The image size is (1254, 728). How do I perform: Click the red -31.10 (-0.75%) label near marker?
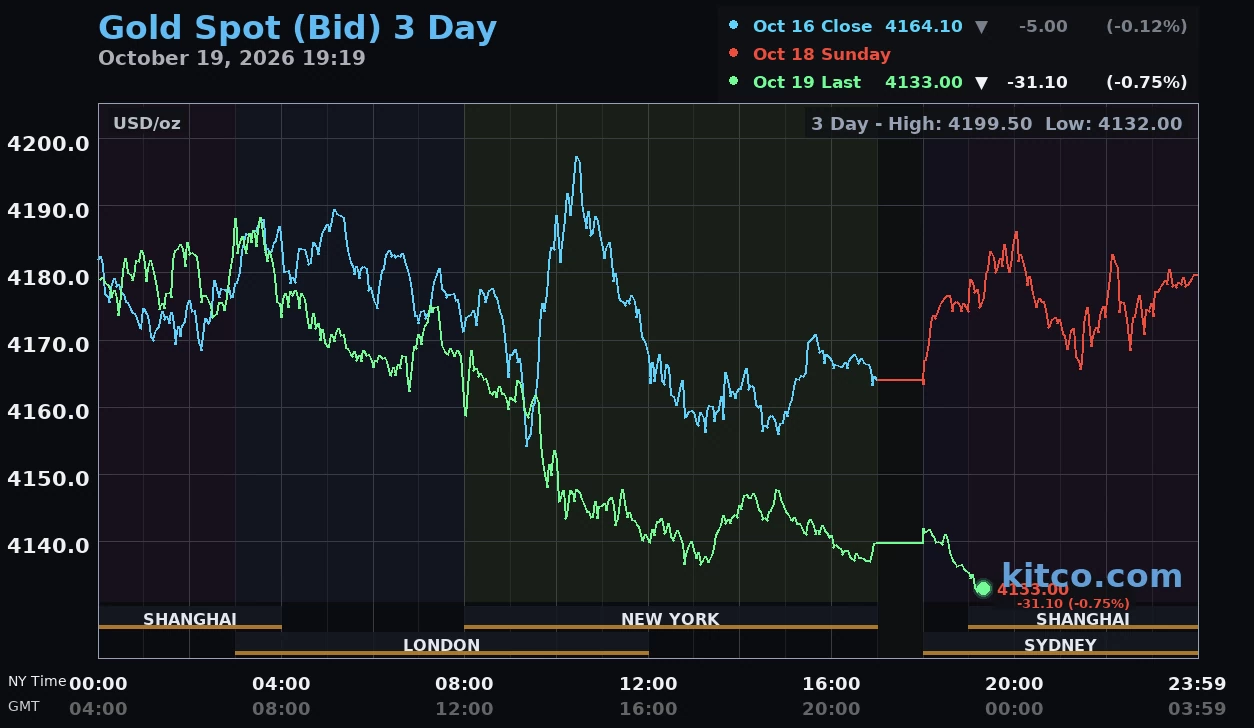click(1073, 603)
